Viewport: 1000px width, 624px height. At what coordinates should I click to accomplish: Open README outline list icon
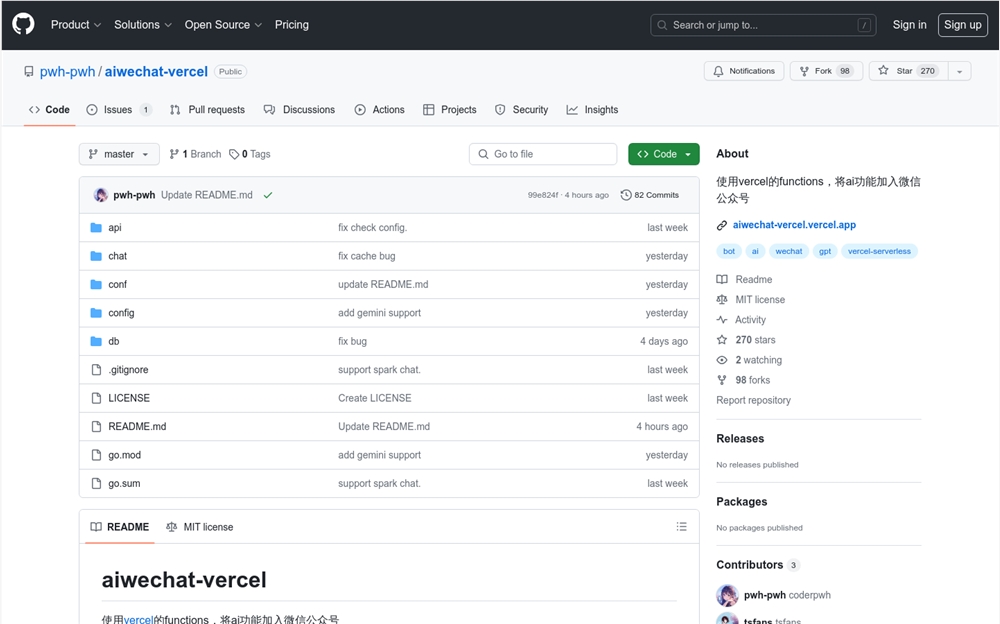[681, 526]
